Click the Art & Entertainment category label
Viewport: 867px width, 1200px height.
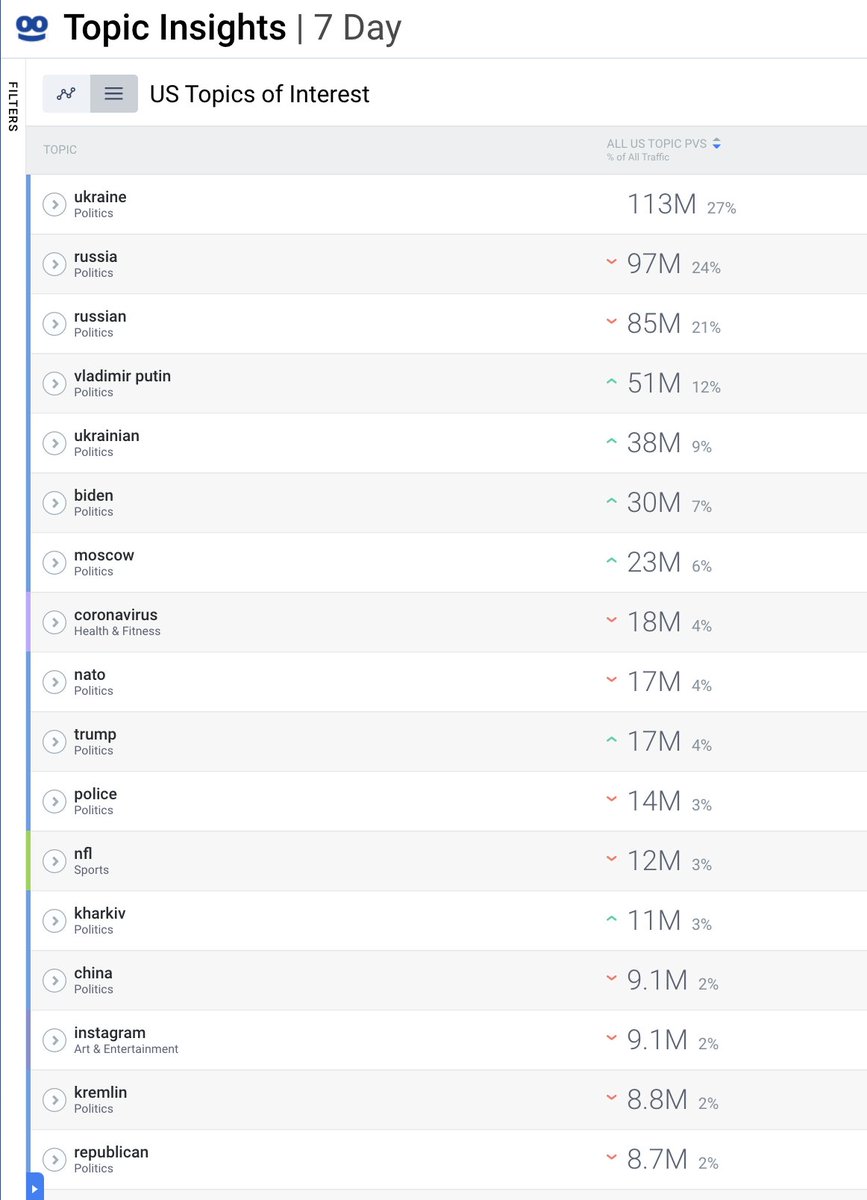[x=126, y=1049]
